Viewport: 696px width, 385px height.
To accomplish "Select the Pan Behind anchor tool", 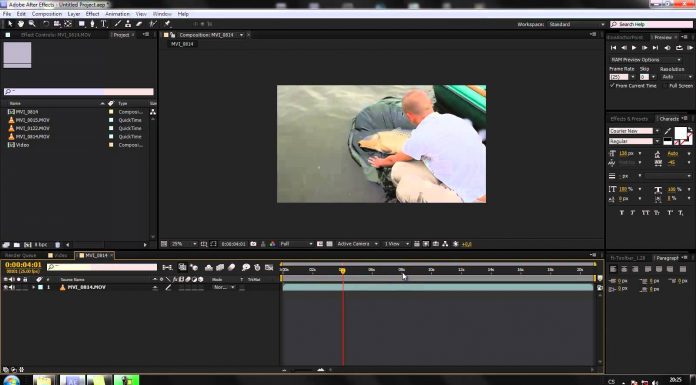I will (x=68, y=24).
